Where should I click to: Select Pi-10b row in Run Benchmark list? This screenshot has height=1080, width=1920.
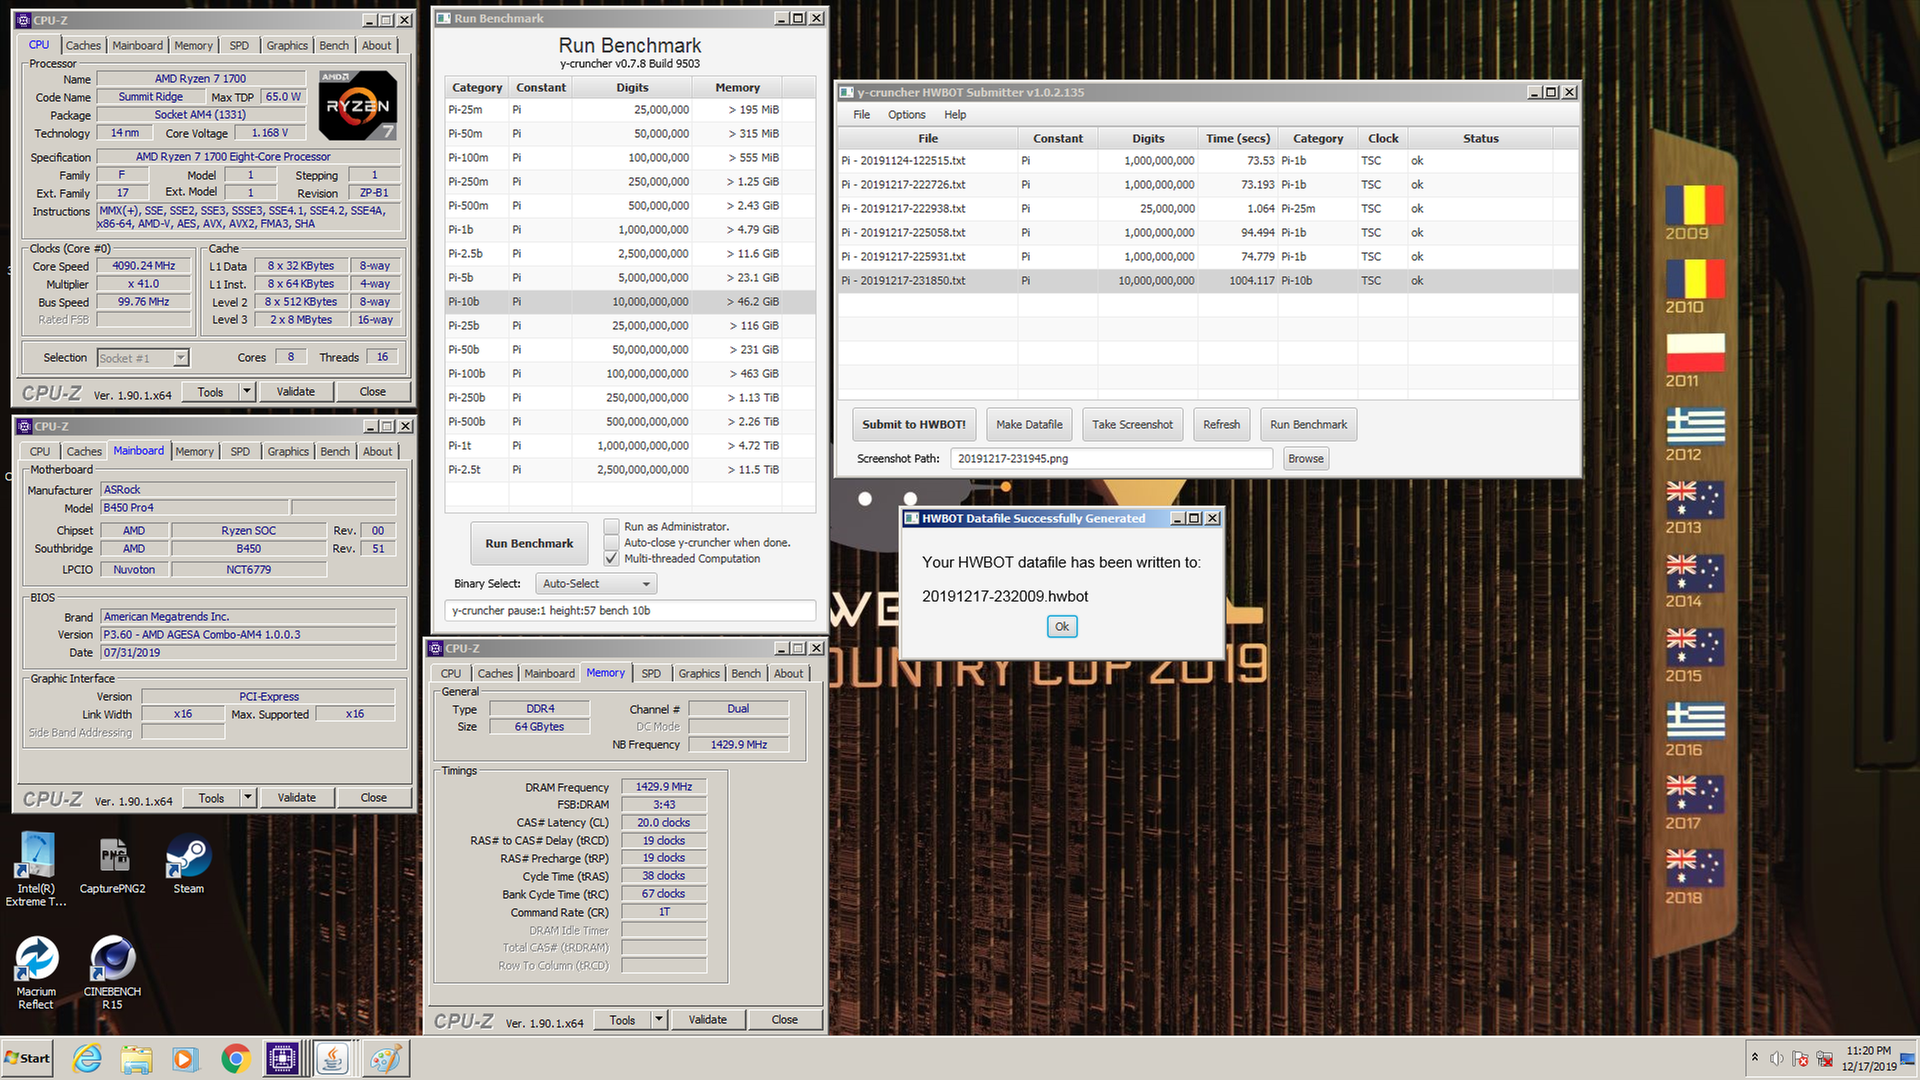(x=630, y=301)
